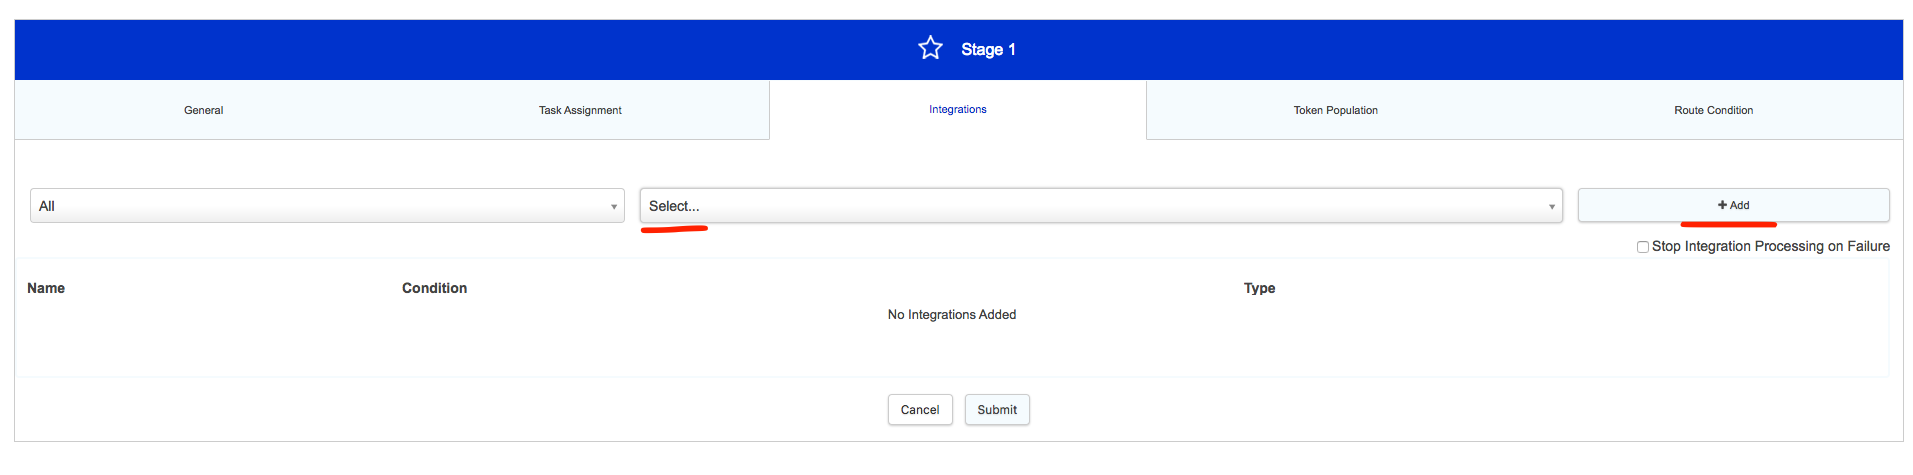Click the star icon beside Stage 1

pyautogui.click(x=930, y=48)
